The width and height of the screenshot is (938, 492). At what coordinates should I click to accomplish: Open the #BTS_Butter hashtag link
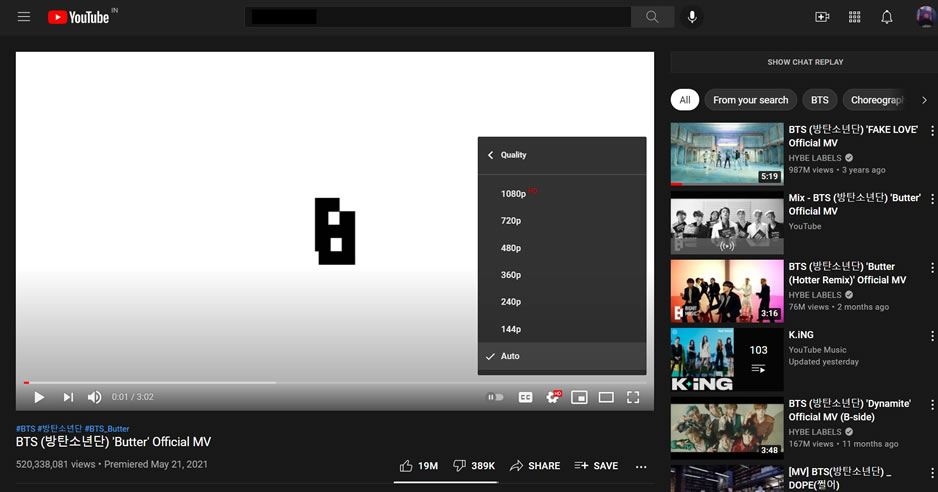pos(106,429)
